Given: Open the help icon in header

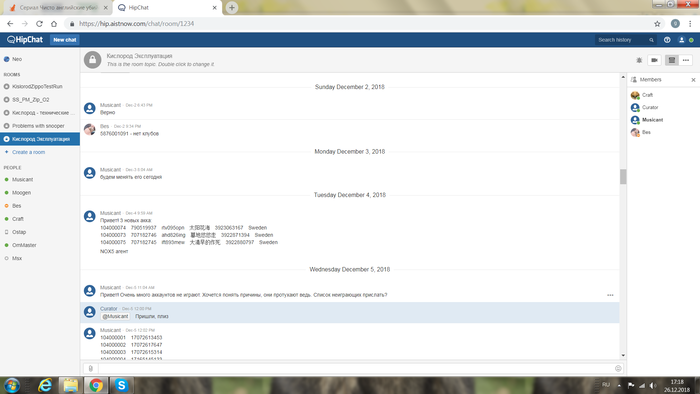Looking at the screenshot, I should [667, 40].
